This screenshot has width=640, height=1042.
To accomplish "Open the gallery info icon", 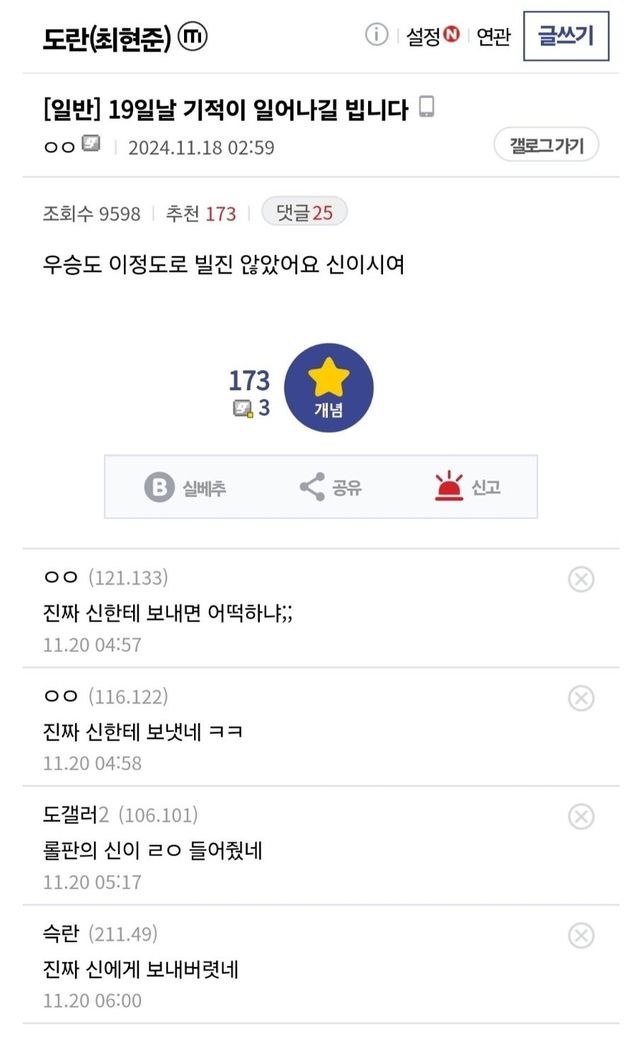I will click(376, 36).
